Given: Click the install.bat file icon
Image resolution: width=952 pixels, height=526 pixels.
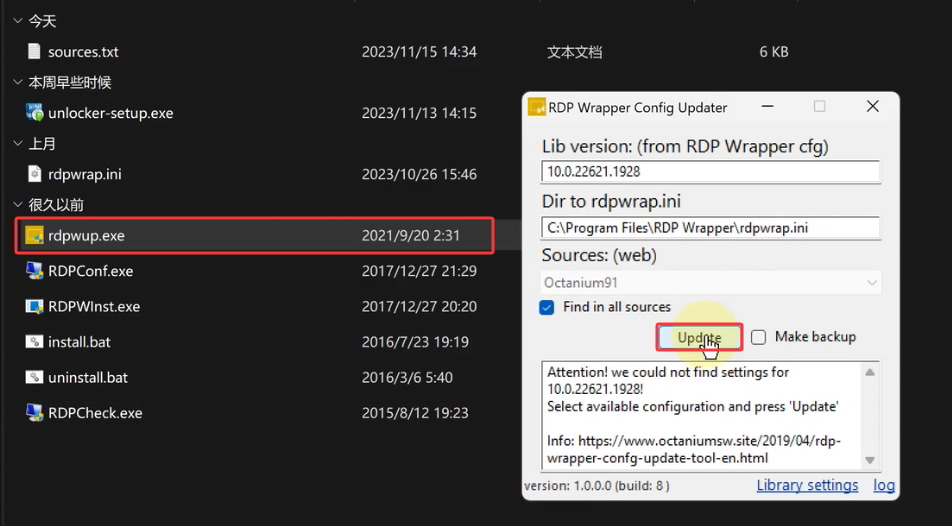Looking at the screenshot, I should [35, 342].
